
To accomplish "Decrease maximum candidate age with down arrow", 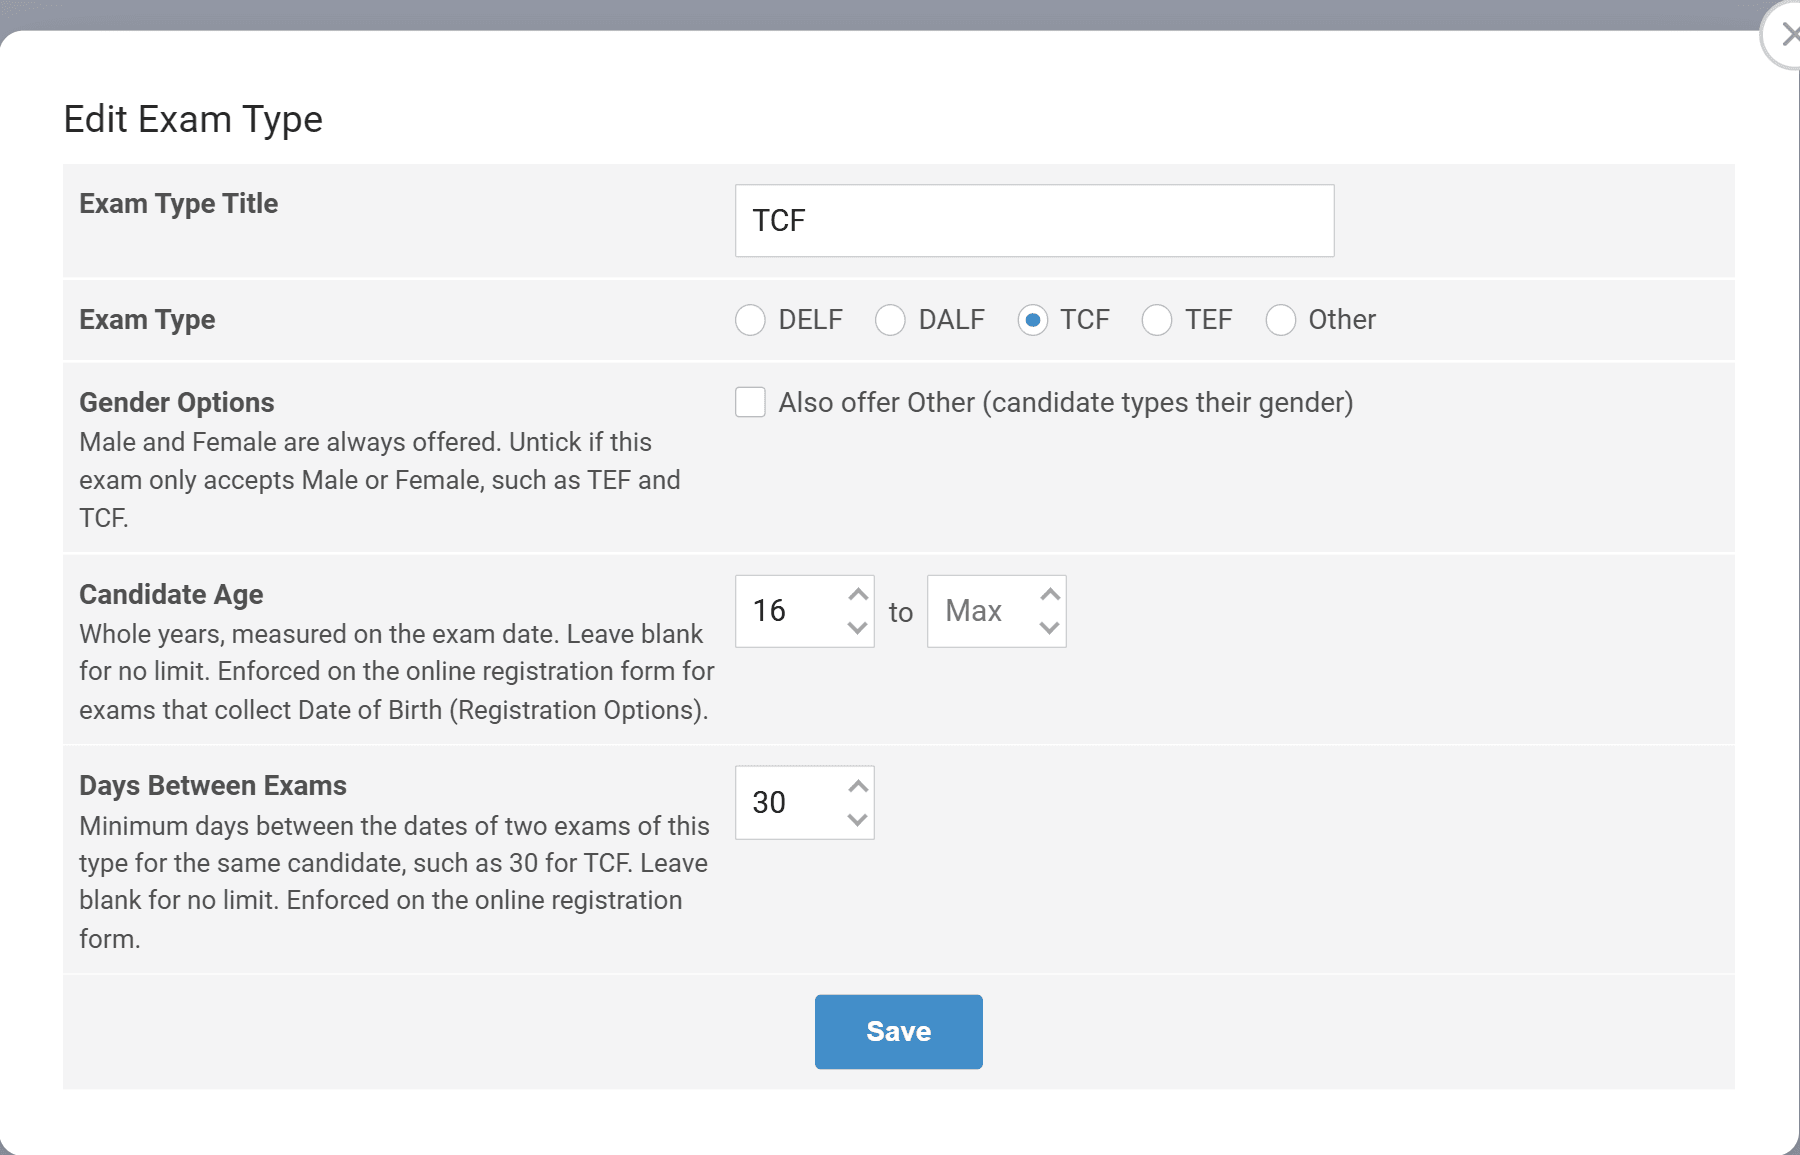I will pyautogui.click(x=1049, y=628).
